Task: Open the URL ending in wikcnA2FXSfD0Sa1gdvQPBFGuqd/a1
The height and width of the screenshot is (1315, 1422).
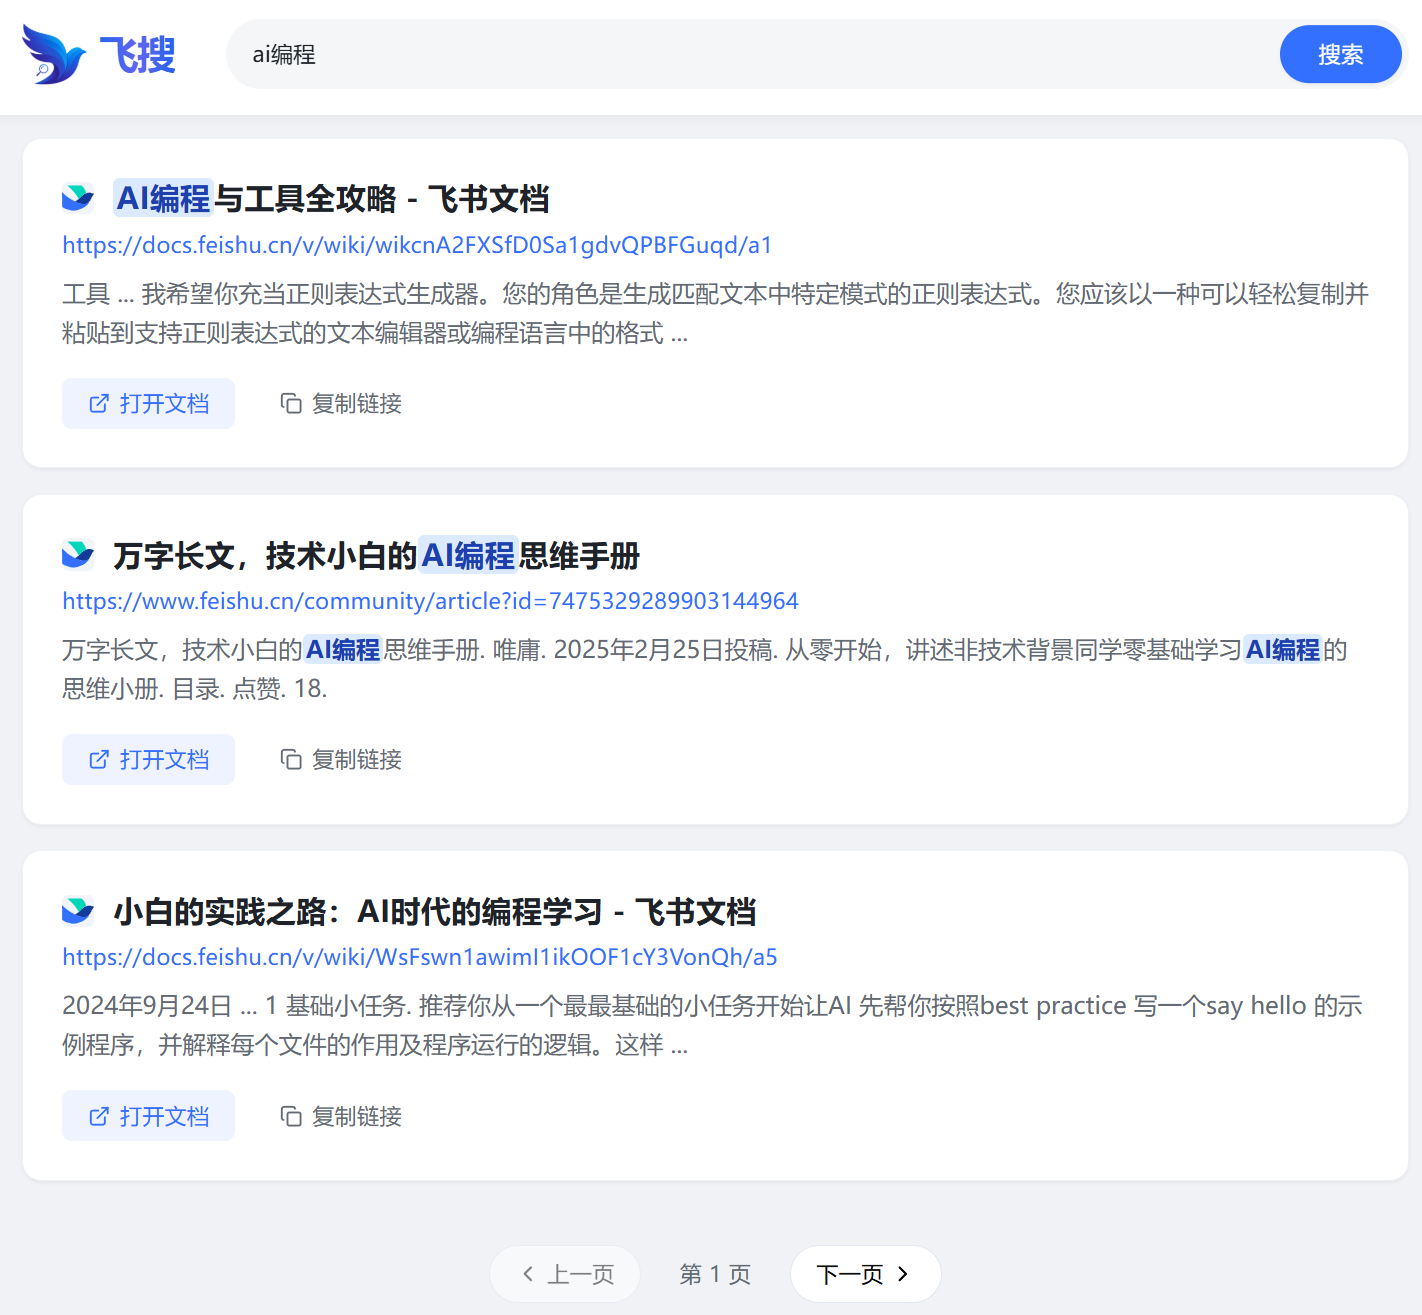Action: click(417, 245)
